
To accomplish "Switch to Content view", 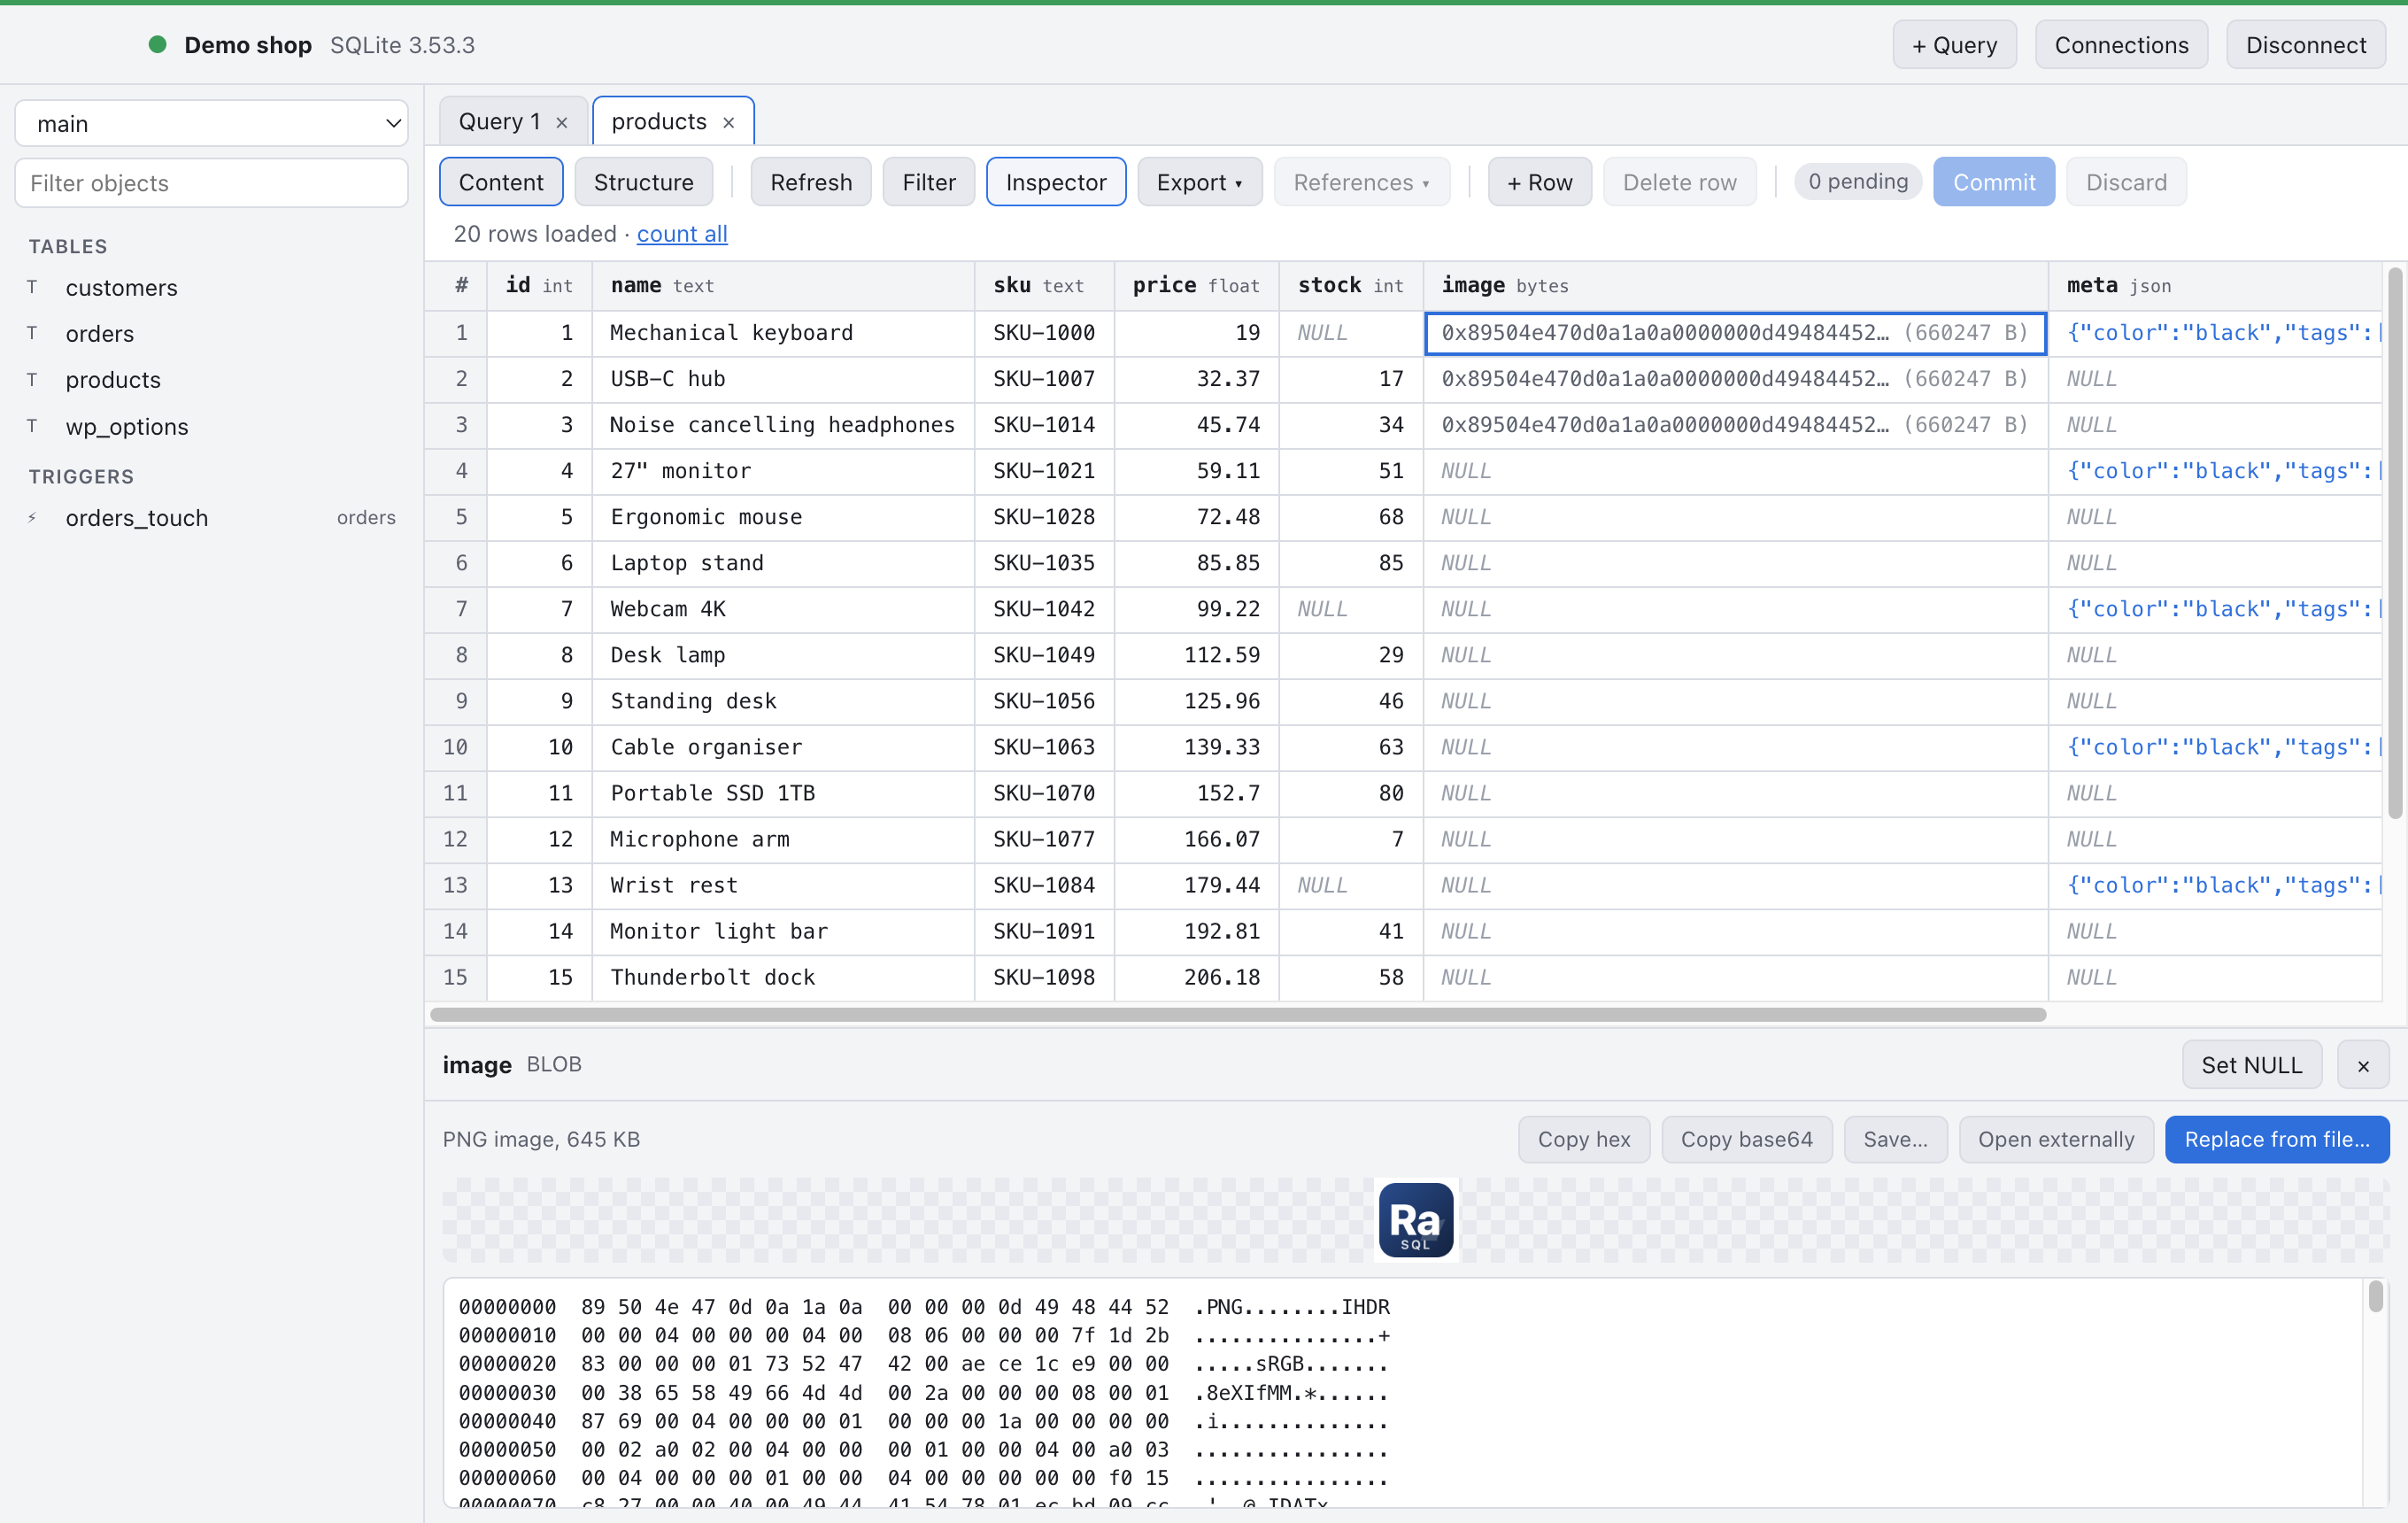I will (501, 182).
